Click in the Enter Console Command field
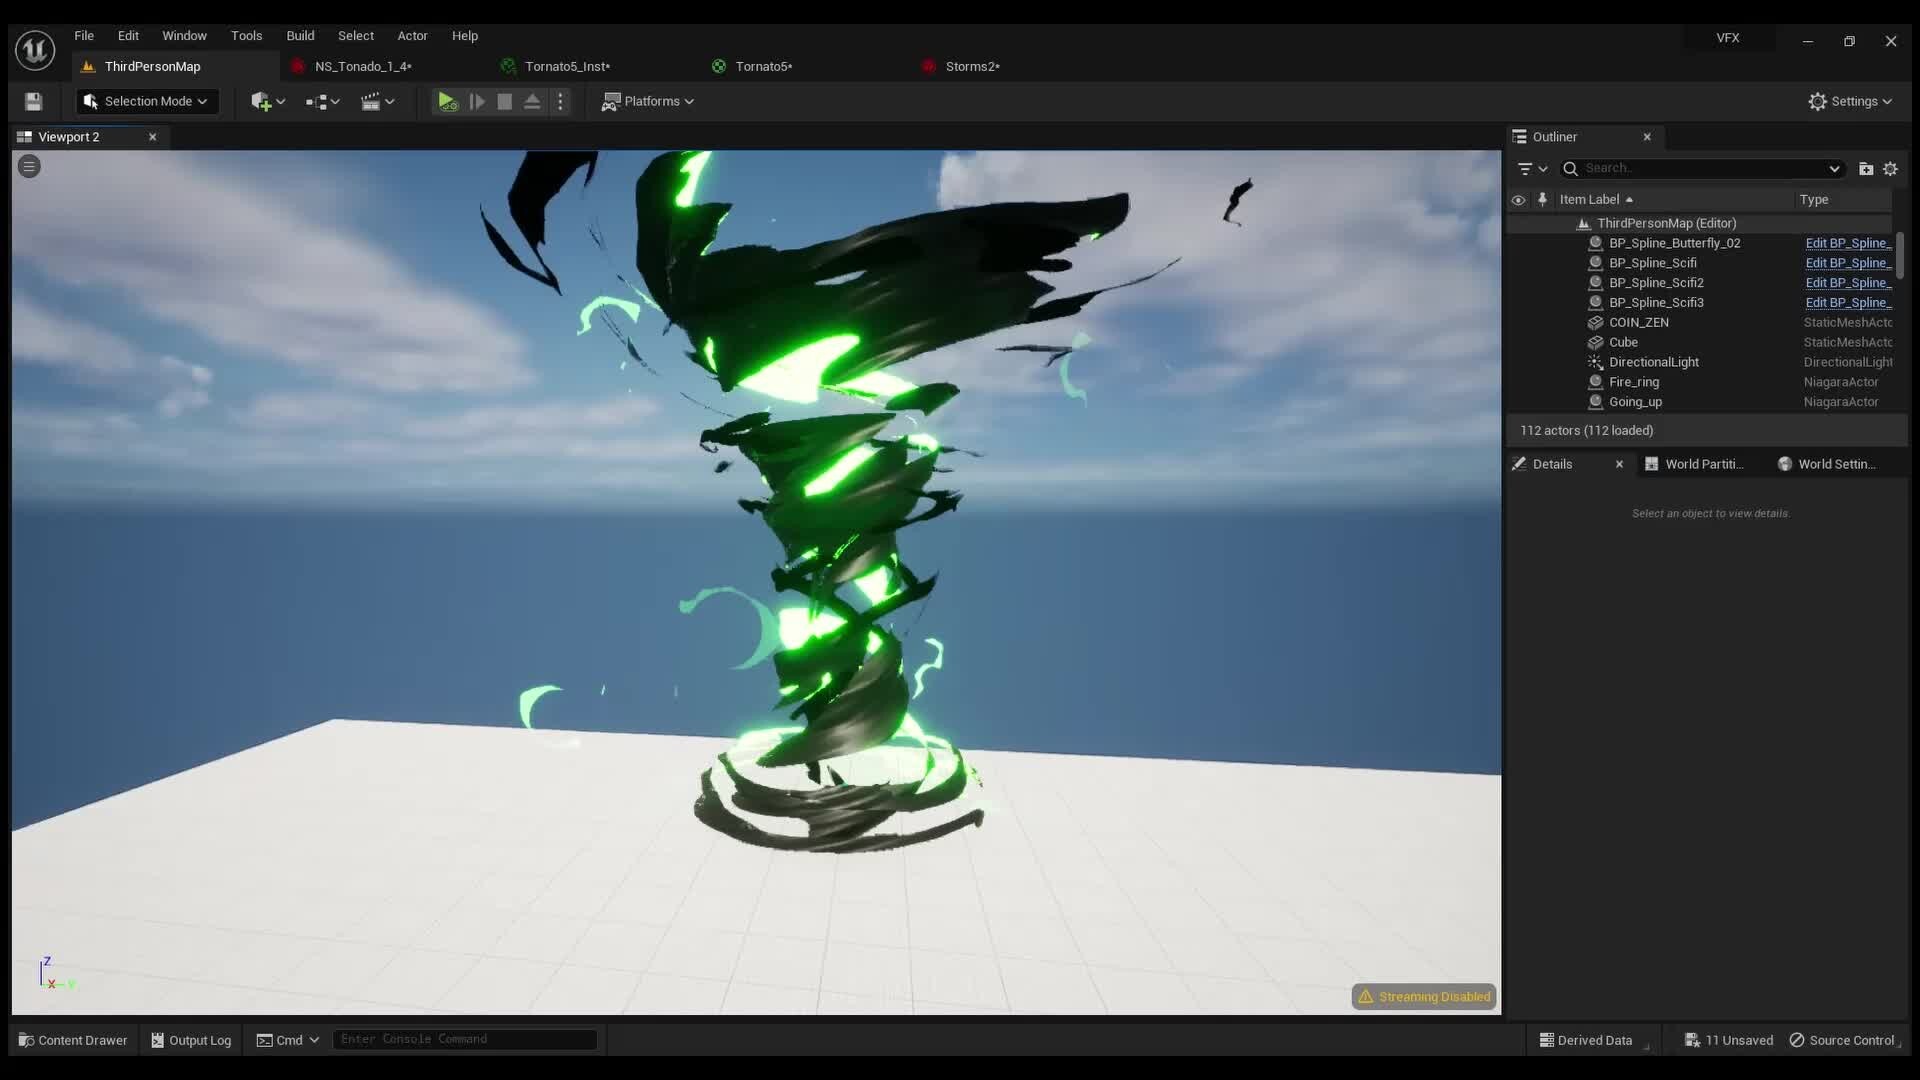This screenshot has height=1080, width=1920. (x=463, y=1039)
